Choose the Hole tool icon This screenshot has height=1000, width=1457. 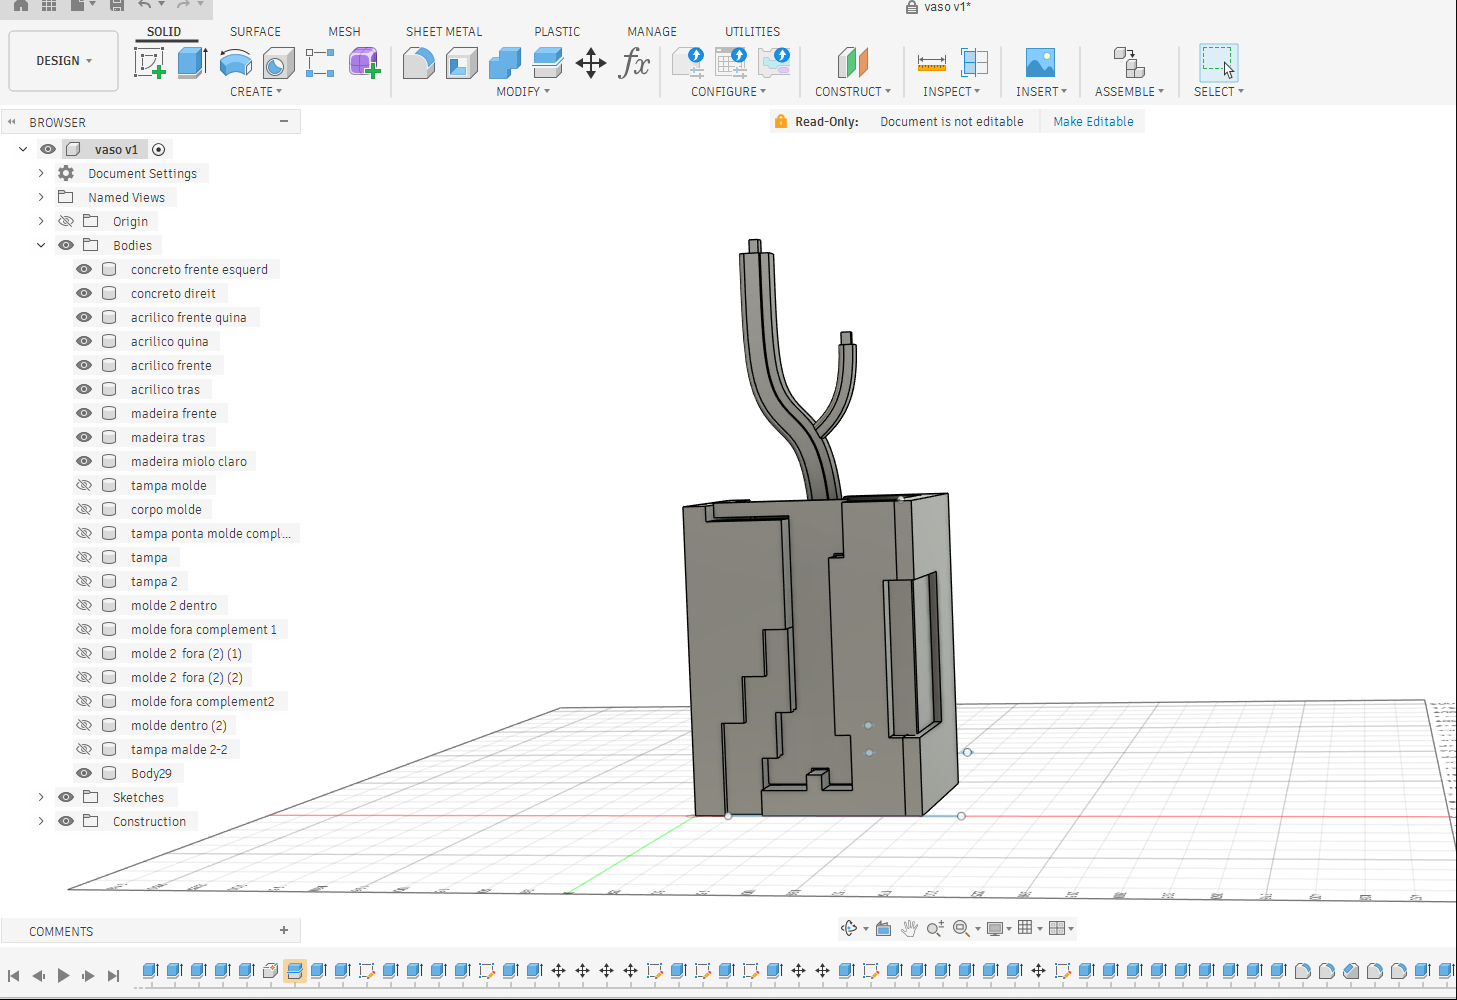pos(278,63)
